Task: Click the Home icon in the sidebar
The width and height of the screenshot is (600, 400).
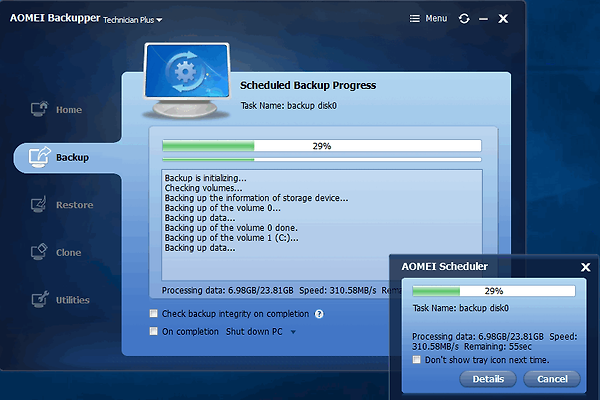Action: (x=41, y=109)
